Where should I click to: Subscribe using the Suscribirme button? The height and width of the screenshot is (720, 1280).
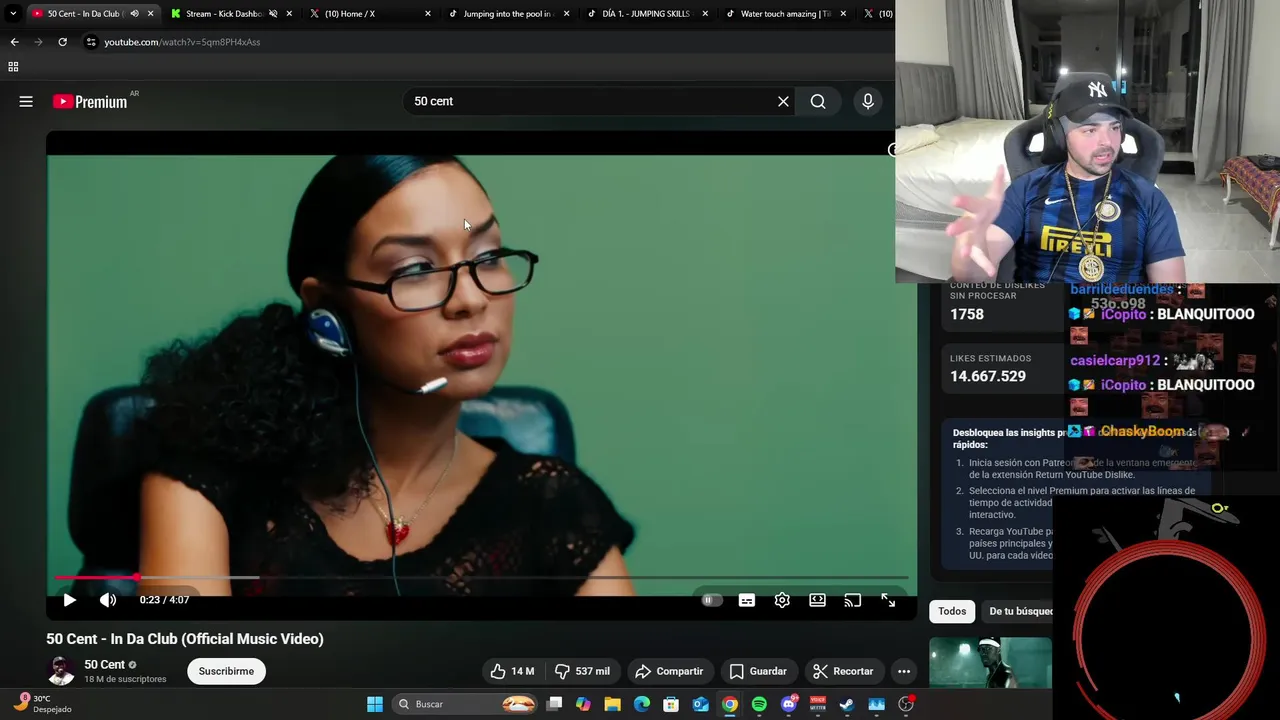click(x=226, y=671)
